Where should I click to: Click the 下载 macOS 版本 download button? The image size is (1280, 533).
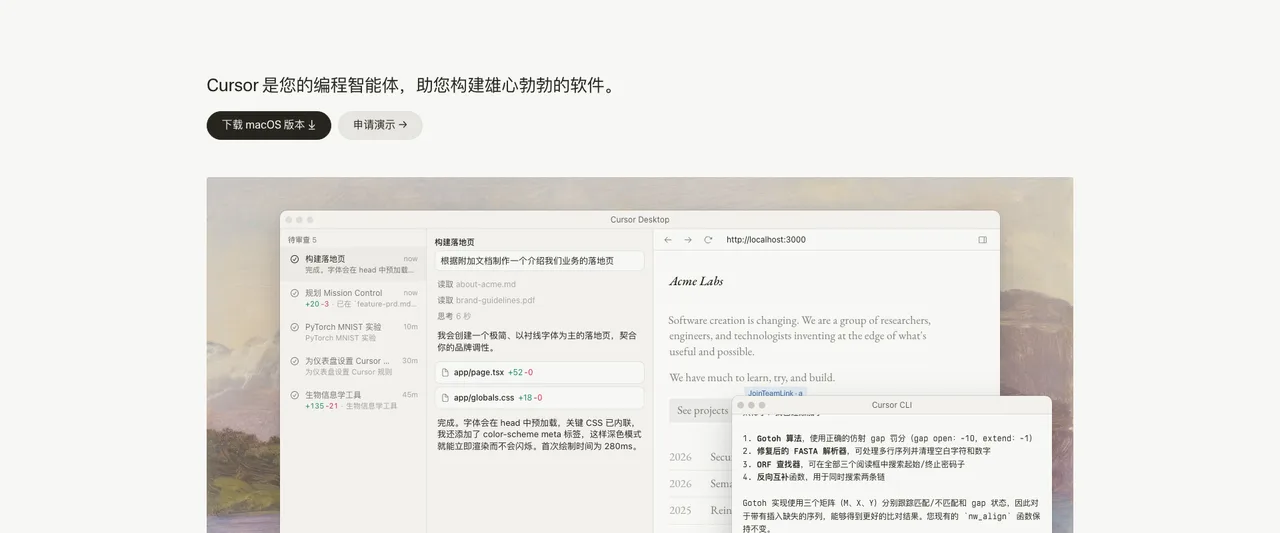[x=269, y=125]
